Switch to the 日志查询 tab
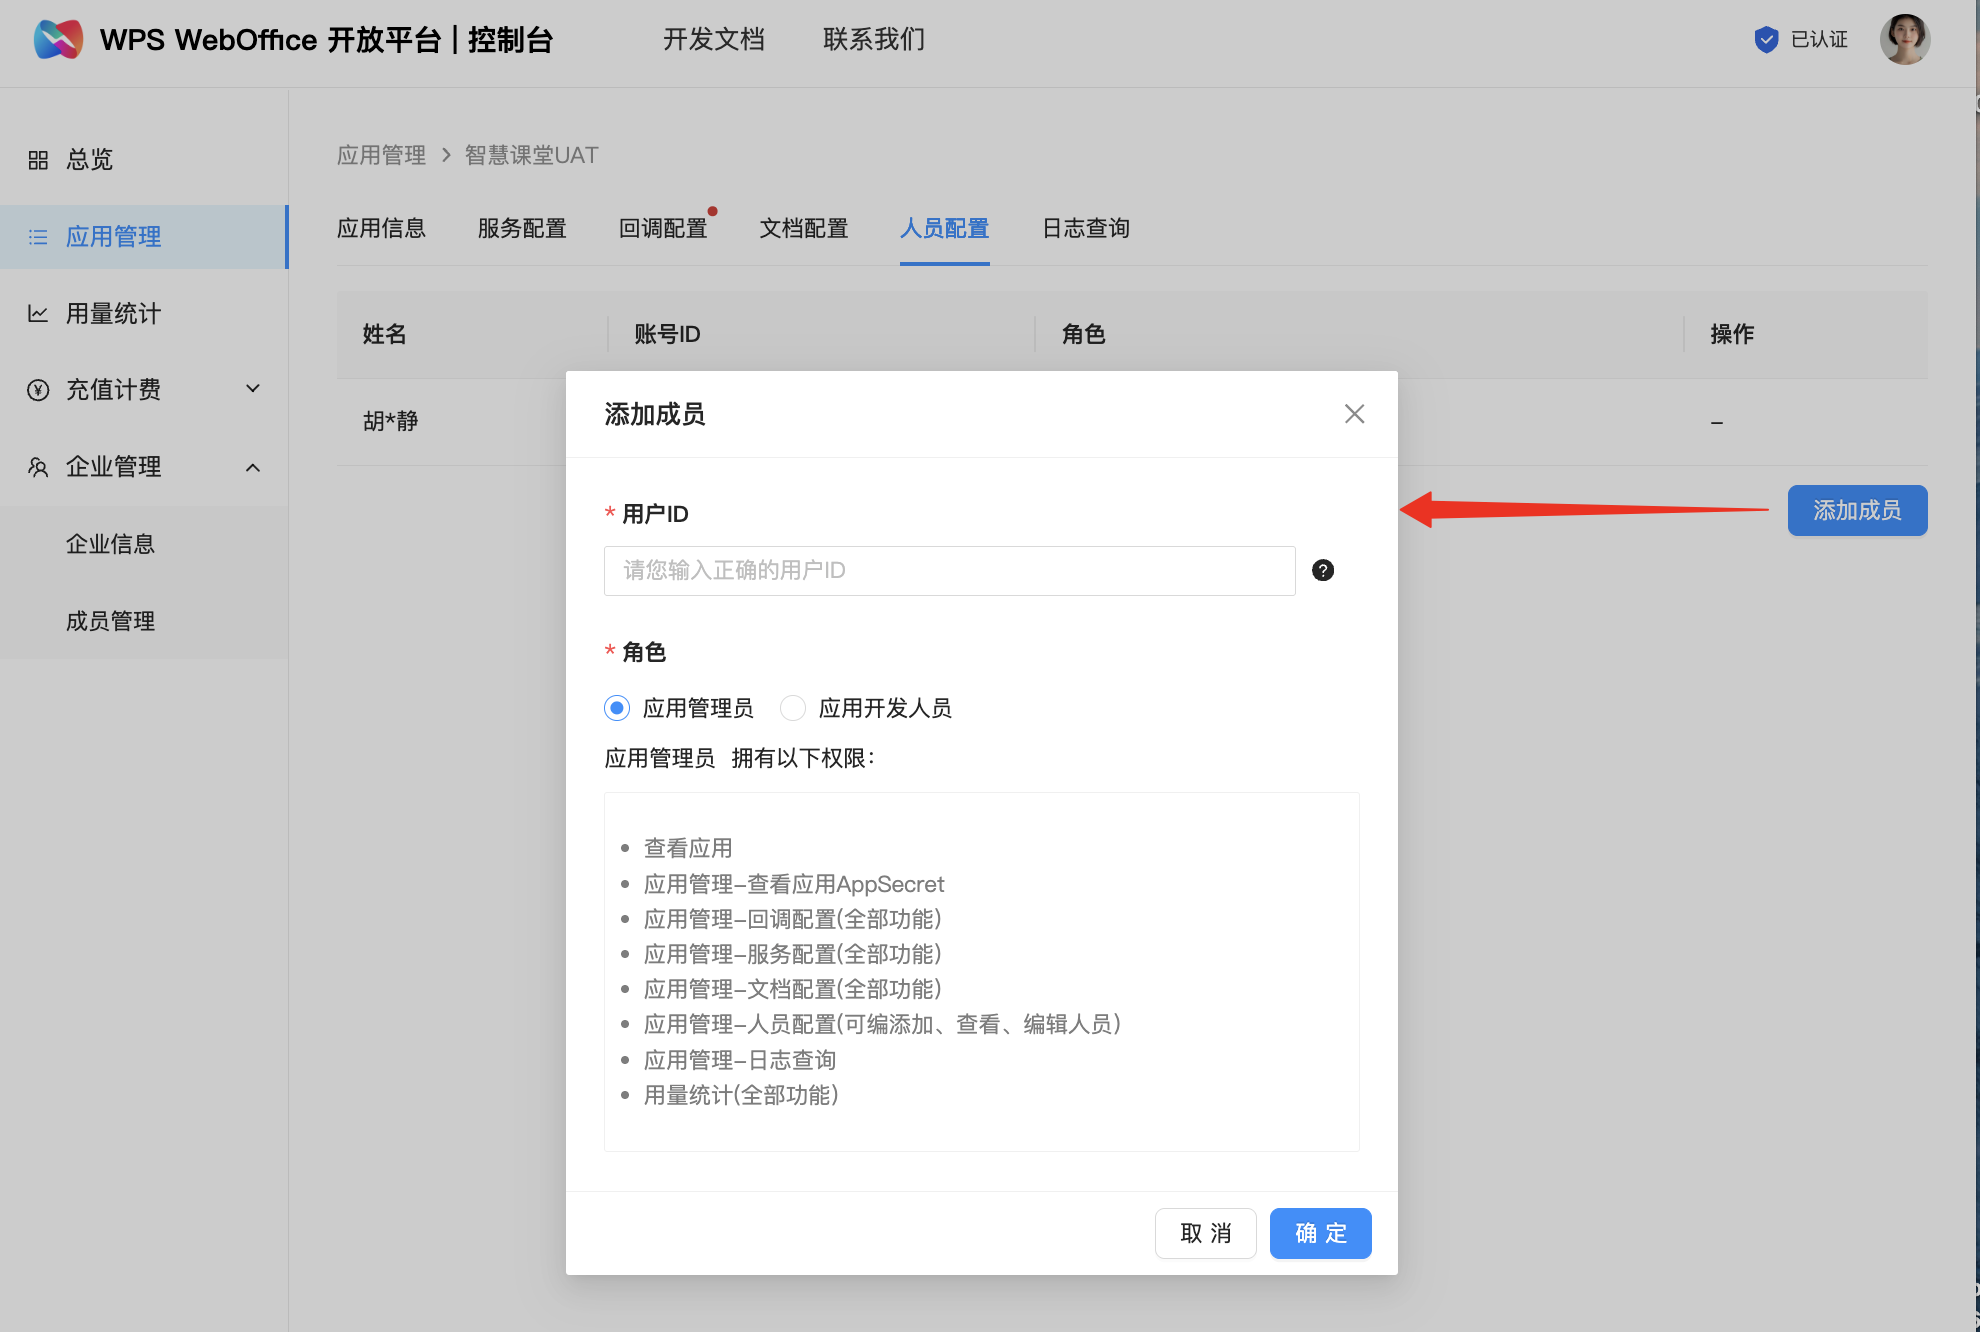This screenshot has height=1332, width=1980. [x=1085, y=228]
